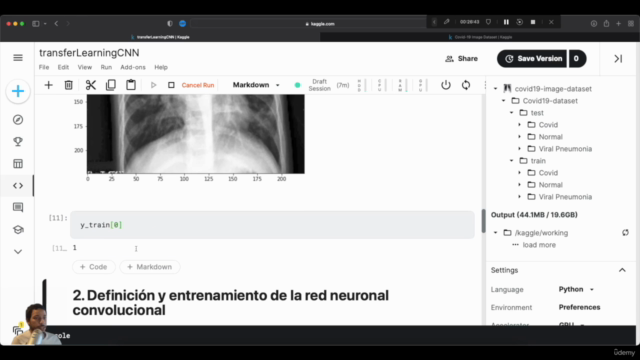The image size is (640, 360).
Task: Open the Discussions sidebar icon
Action: coord(18,207)
